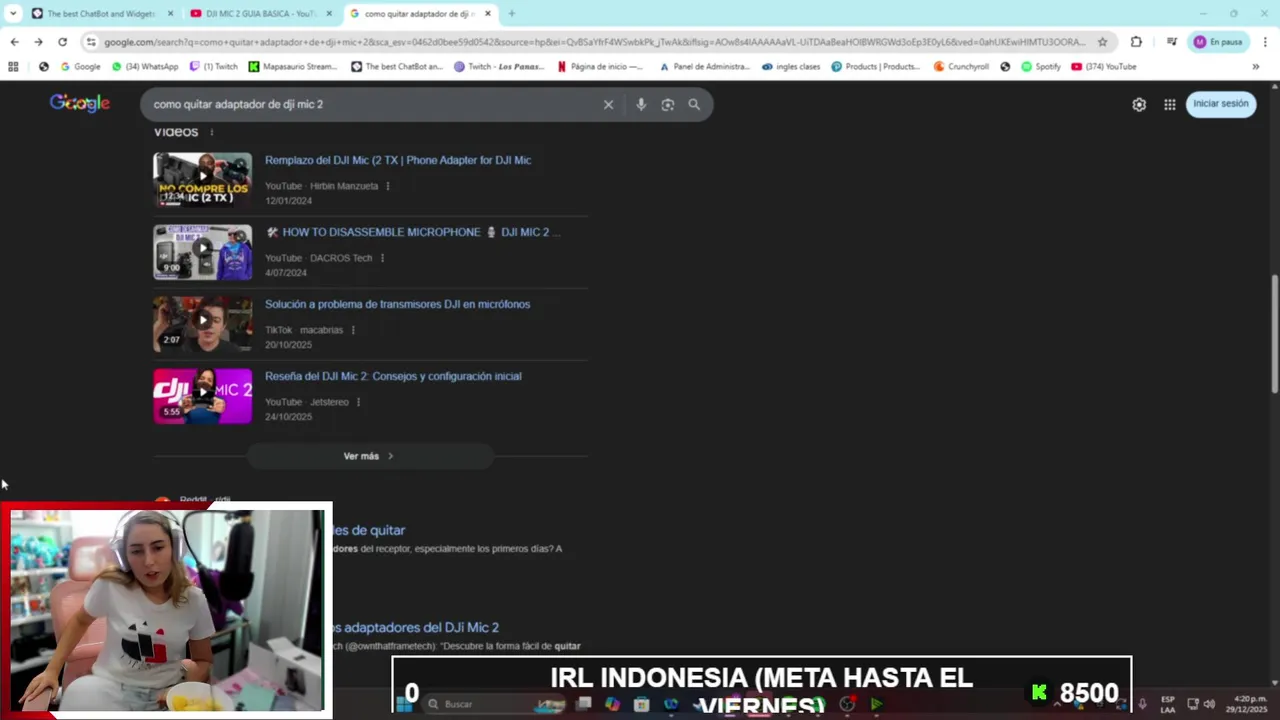The height and width of the screenshot is (720, 1280).
Task: Bookmark this page with the star
Action: pos(1103,42)
